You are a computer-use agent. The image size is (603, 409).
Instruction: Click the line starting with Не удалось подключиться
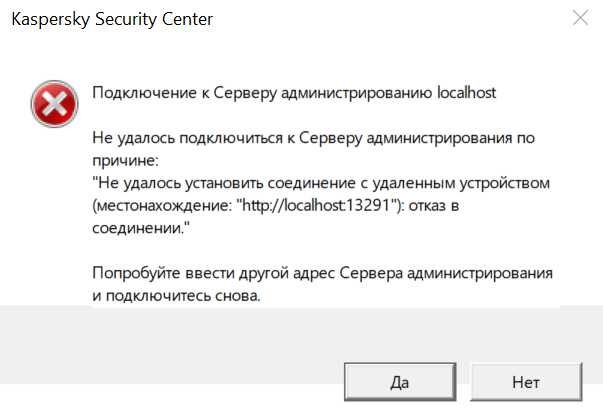[313, 138]
